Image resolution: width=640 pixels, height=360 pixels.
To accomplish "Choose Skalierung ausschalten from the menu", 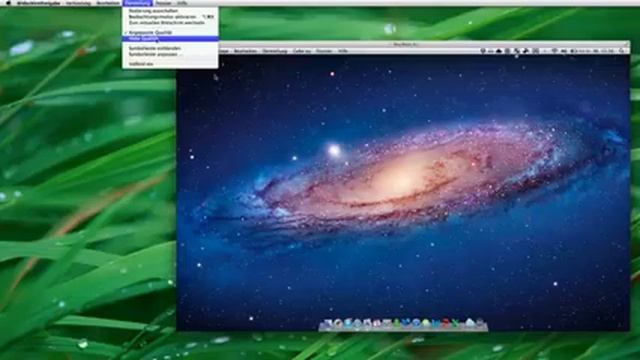I will 170,11.
